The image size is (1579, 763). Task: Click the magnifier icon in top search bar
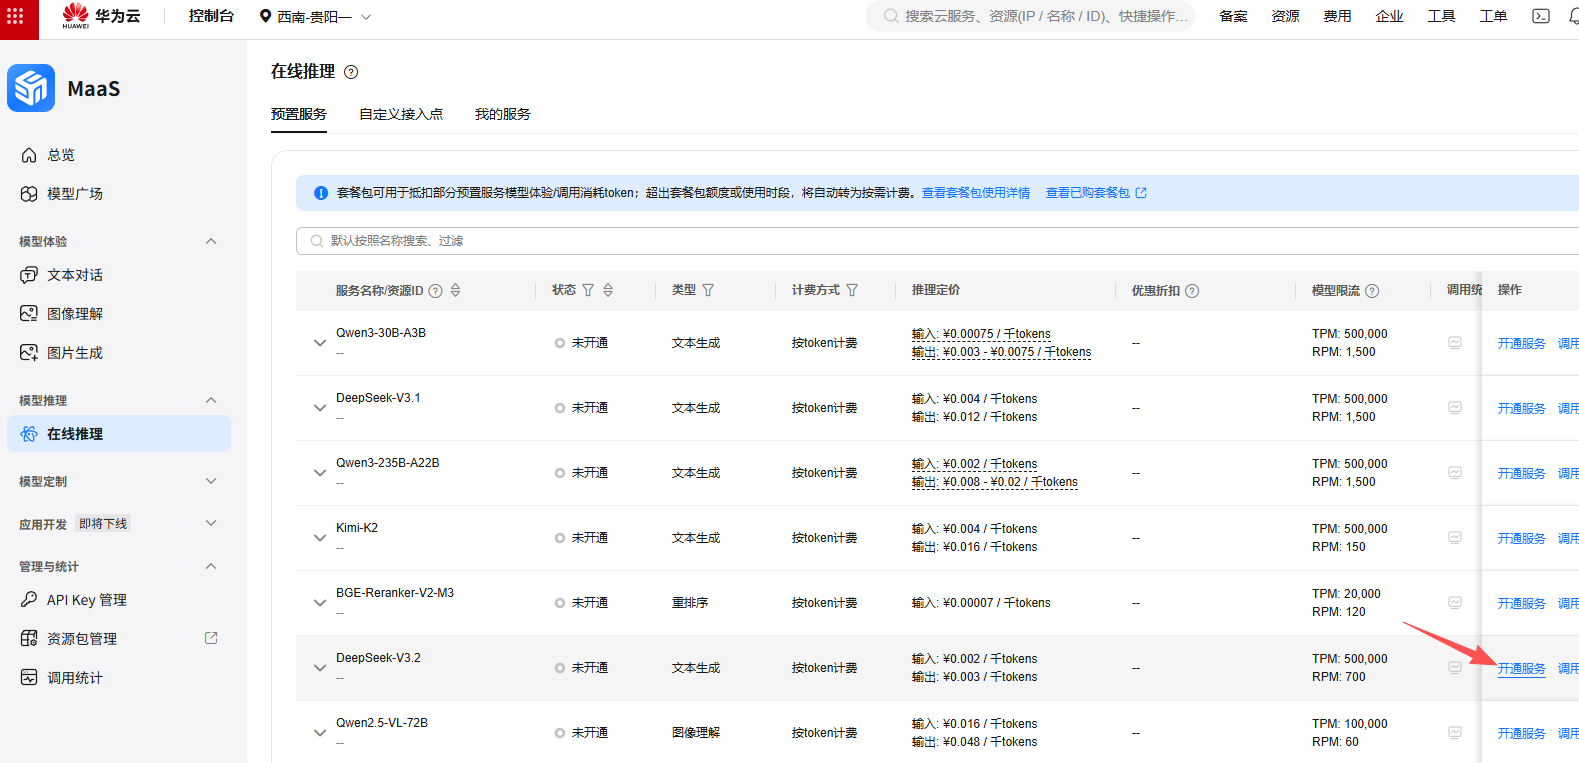tap(890, 16)
